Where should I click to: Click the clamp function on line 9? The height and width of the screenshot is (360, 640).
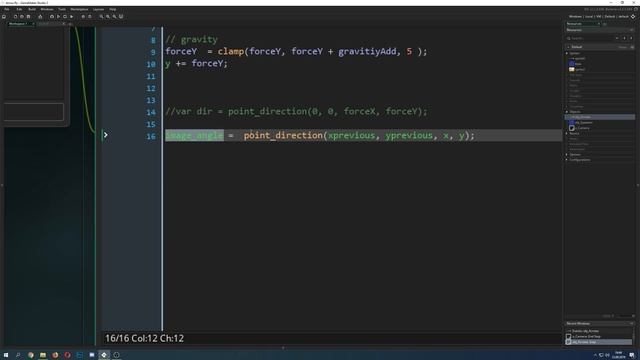click(231, 51)
